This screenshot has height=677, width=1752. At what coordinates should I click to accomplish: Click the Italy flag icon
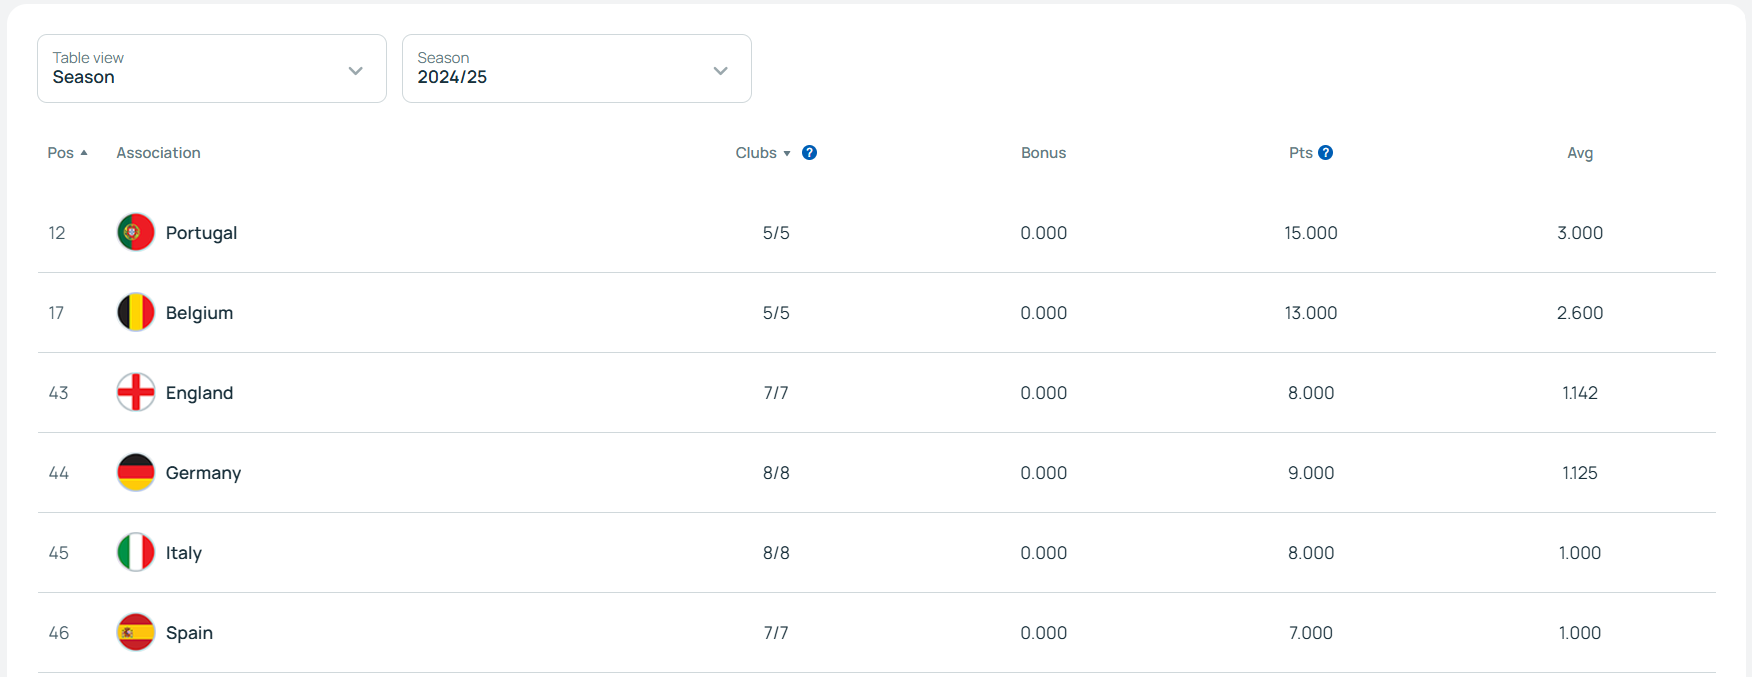tap(136, 552)
